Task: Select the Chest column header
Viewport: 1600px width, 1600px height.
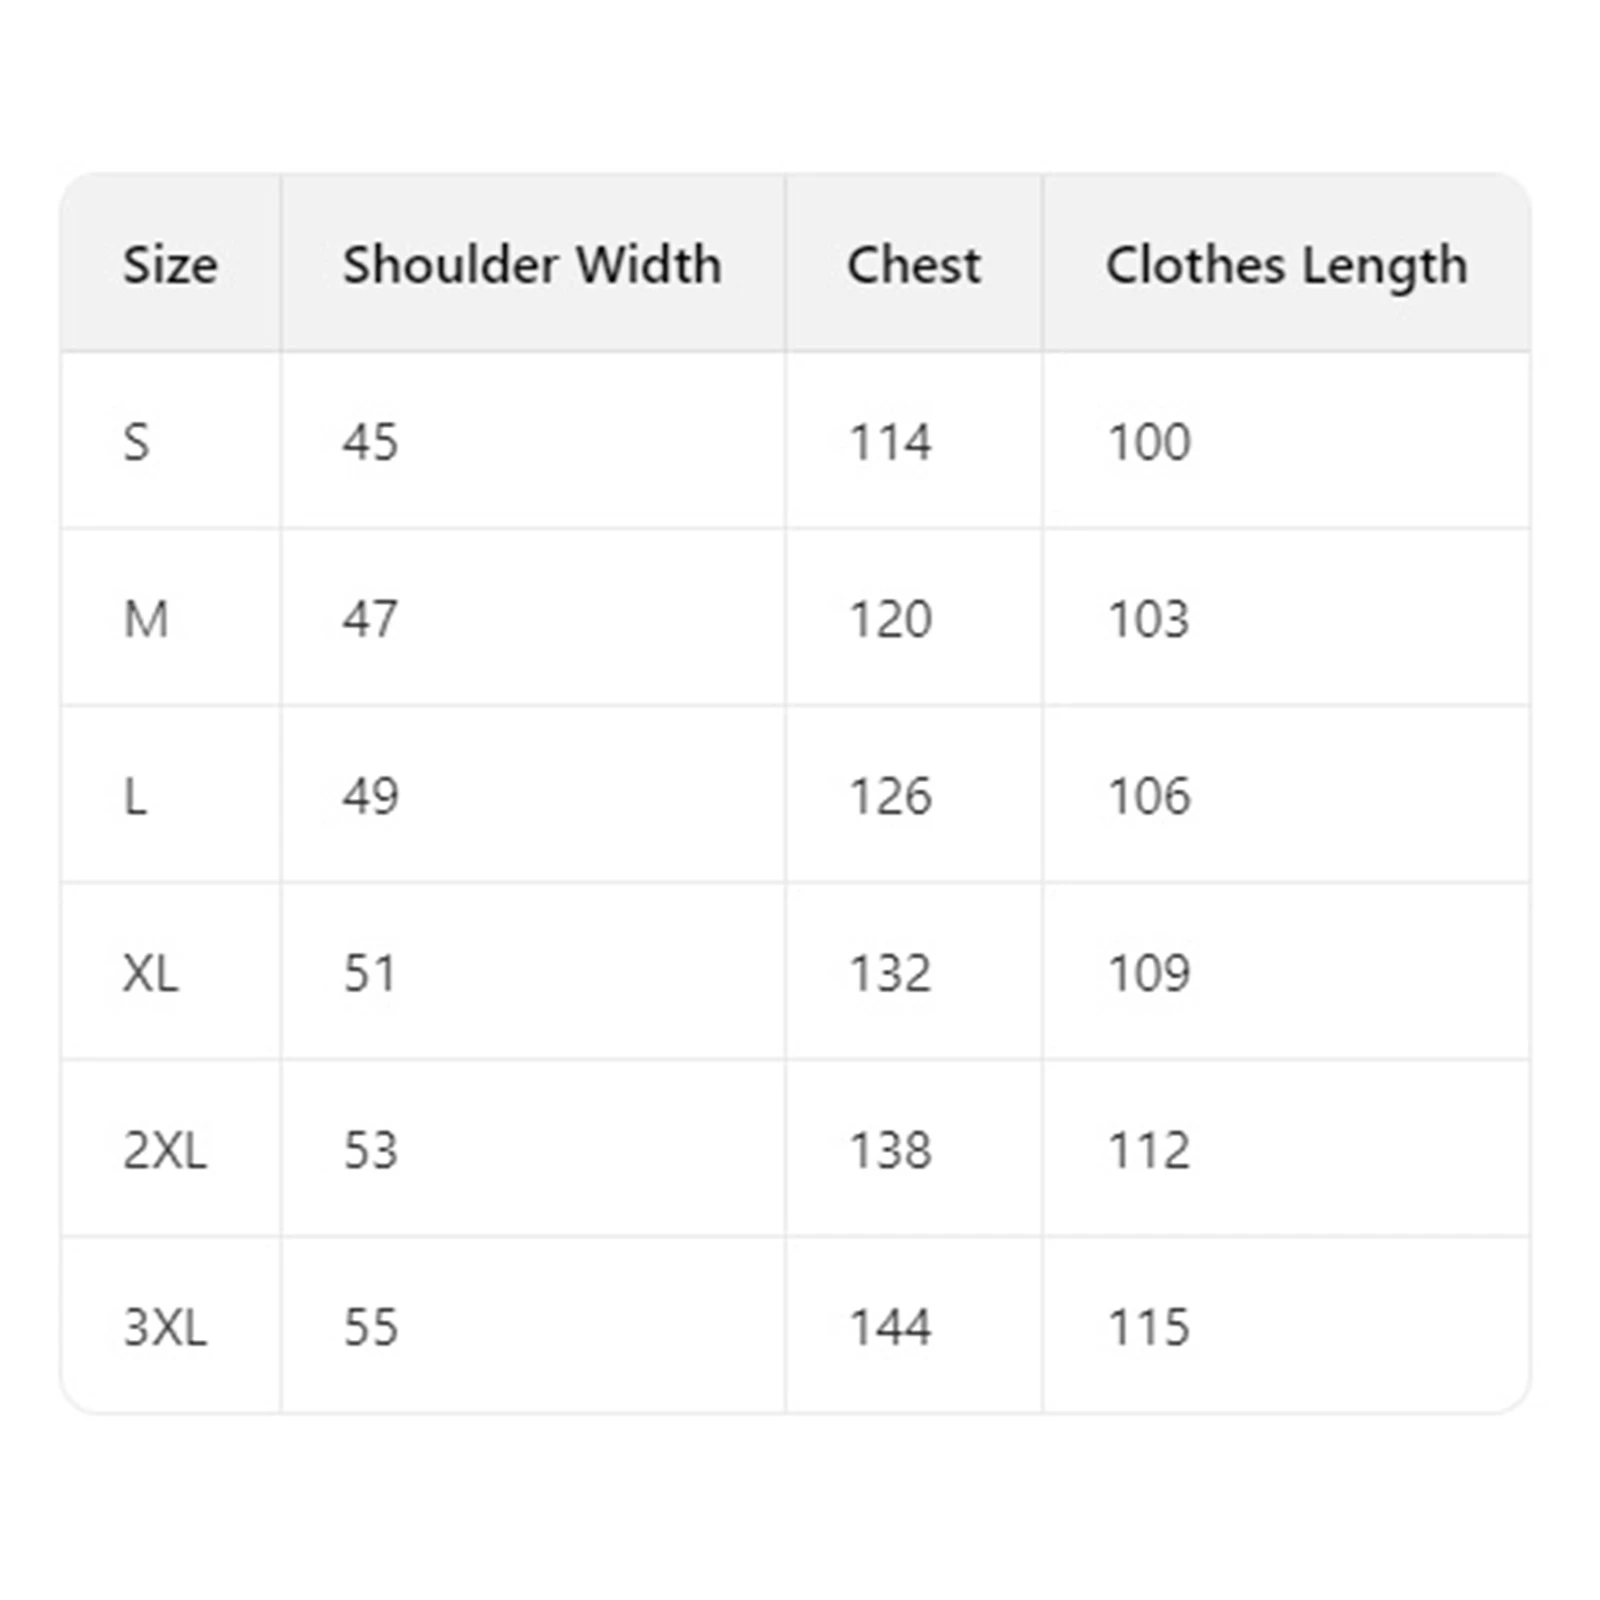Action: click(913, 265)
